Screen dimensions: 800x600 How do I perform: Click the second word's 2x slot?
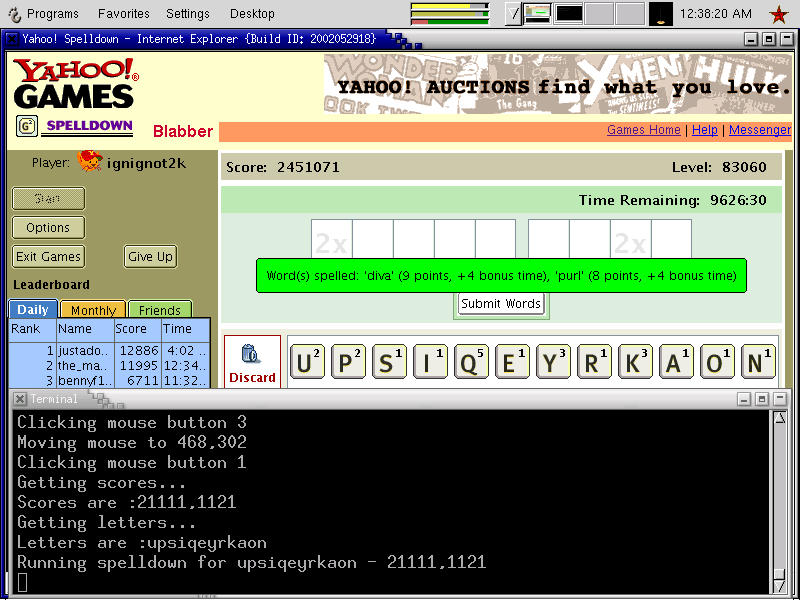[631, 241]
